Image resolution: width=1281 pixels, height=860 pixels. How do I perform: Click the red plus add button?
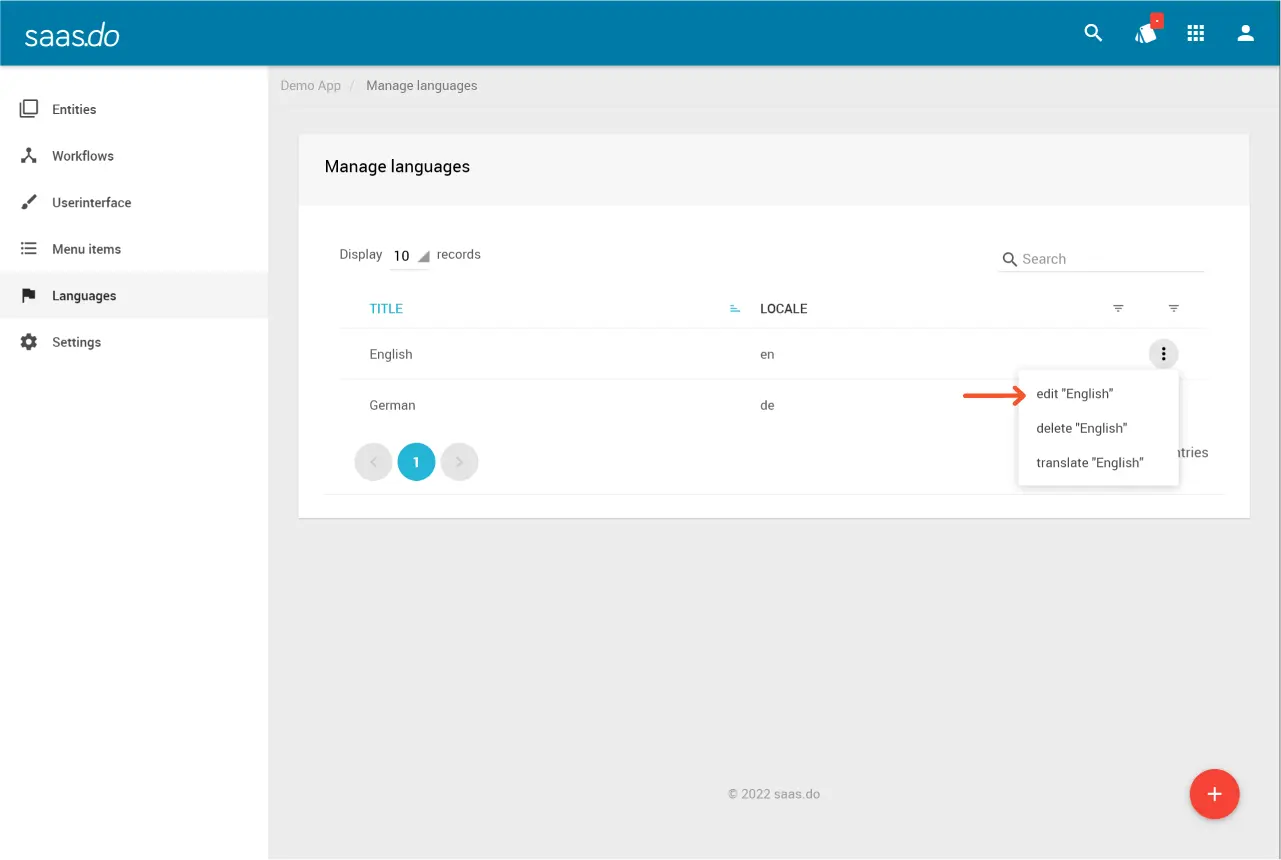click(x=1214, y=795)
